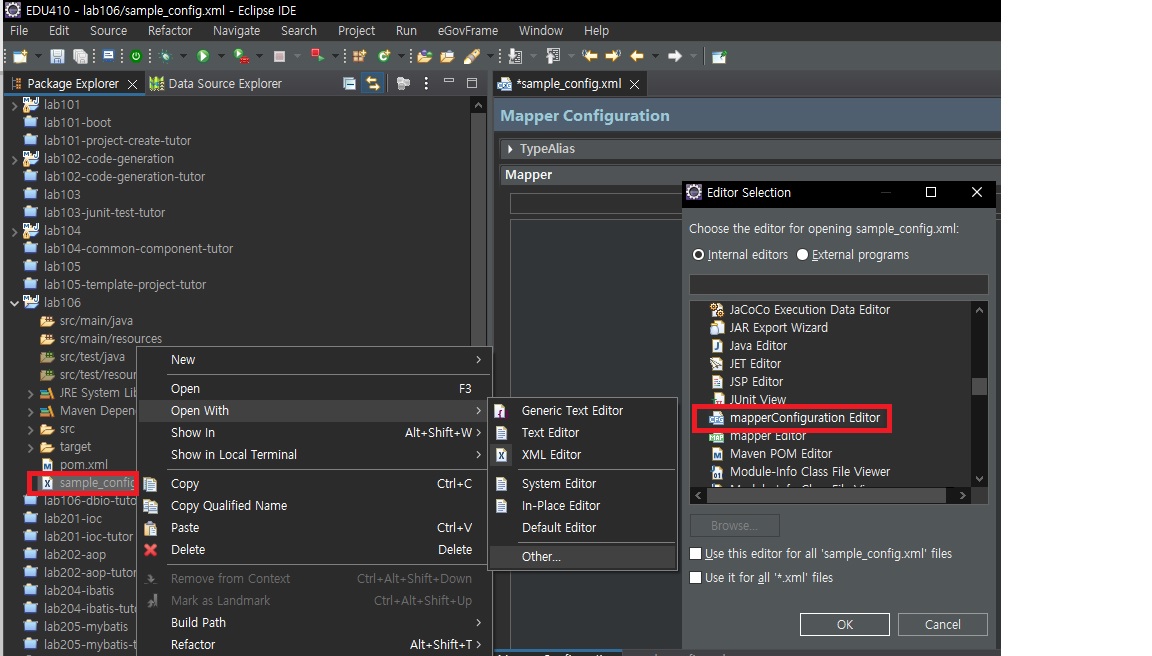Click Cancel in Editor Selection dialog
The image size is (1152, 656).
click(x=943, y=624)
